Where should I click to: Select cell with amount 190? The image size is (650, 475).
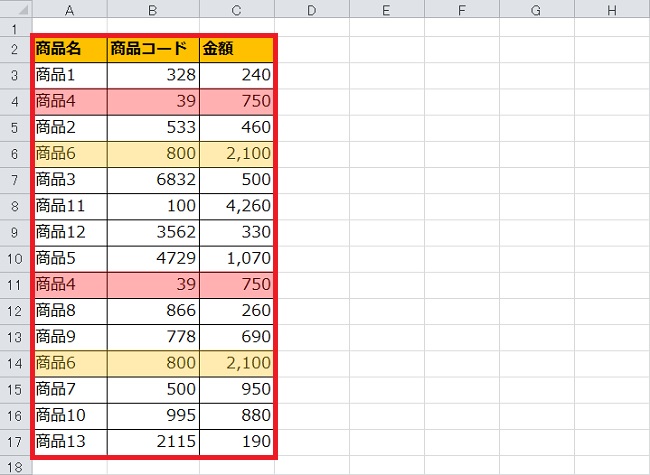(236, 441)
